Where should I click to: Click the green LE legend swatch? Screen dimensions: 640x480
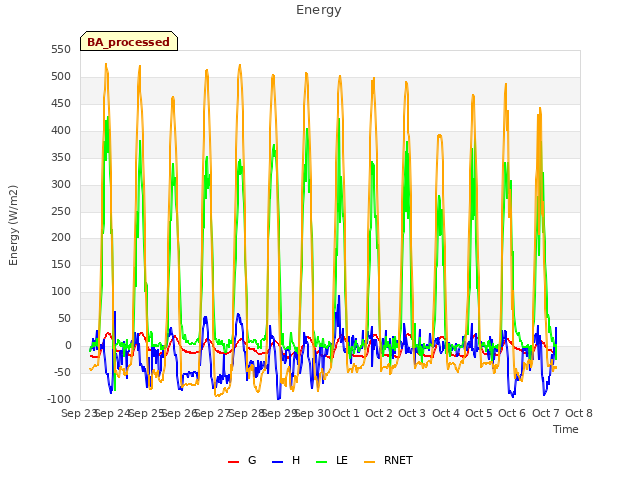point(322,462)
